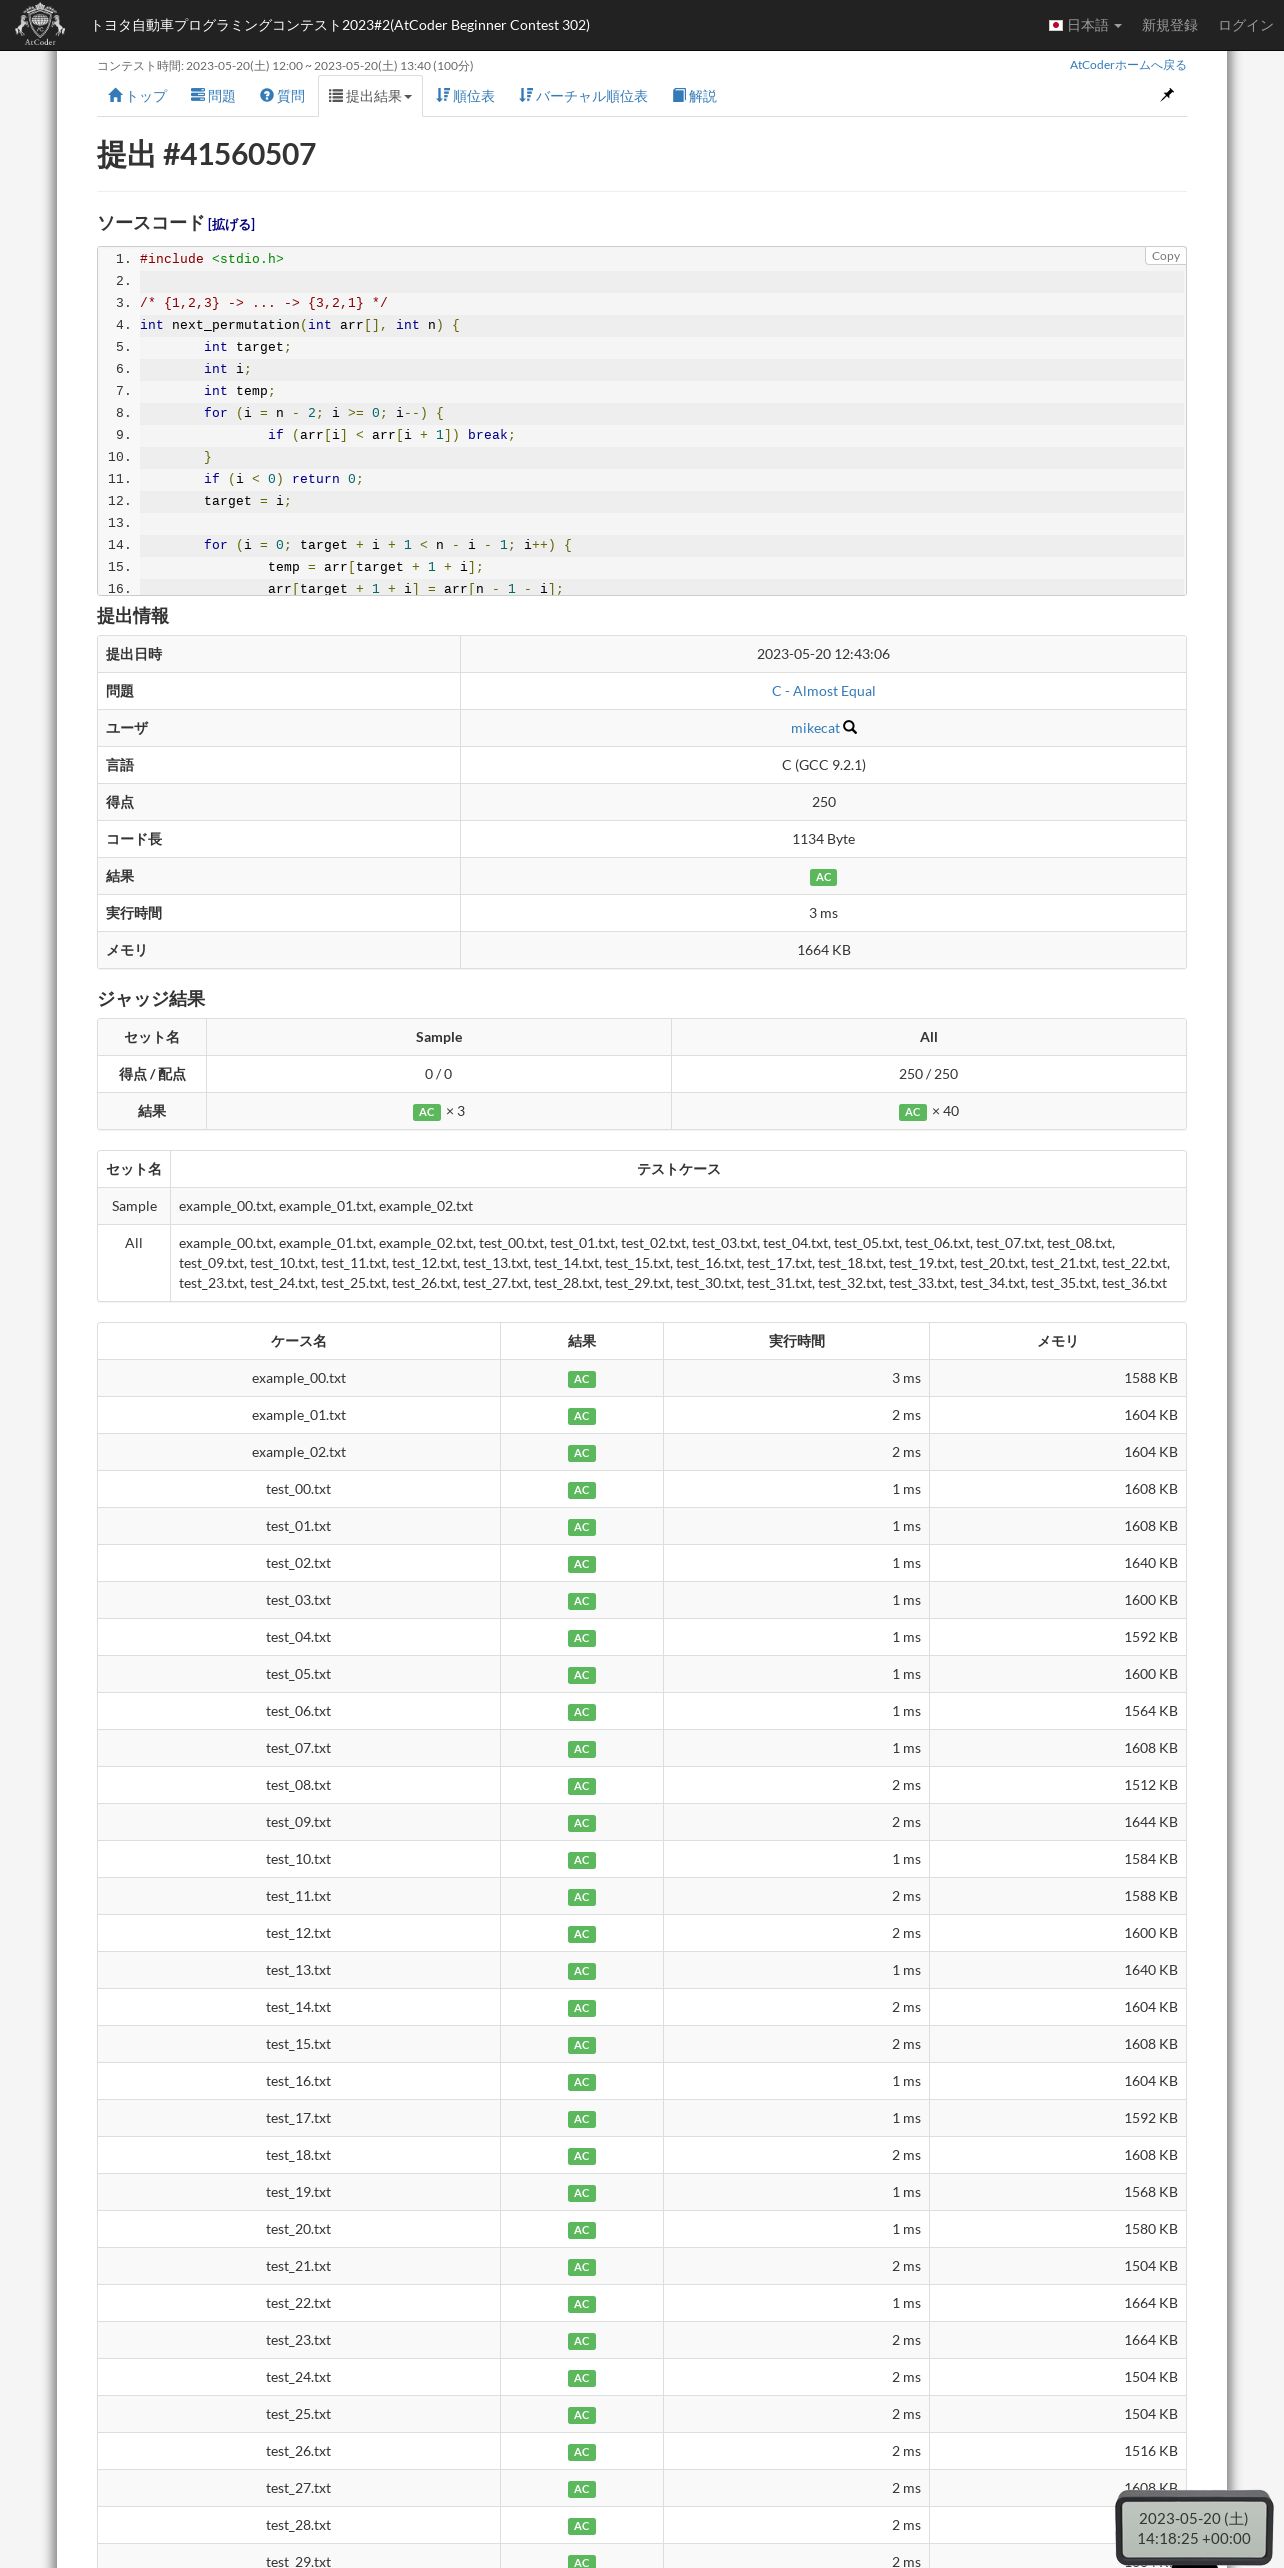Copy the source code
The image size is (1284, 2568).
tap(1165, 256)
